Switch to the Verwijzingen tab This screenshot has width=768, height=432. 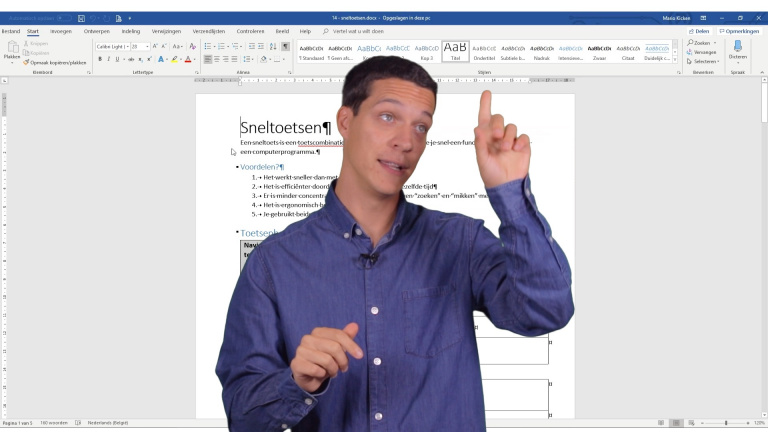click(166, 31)
